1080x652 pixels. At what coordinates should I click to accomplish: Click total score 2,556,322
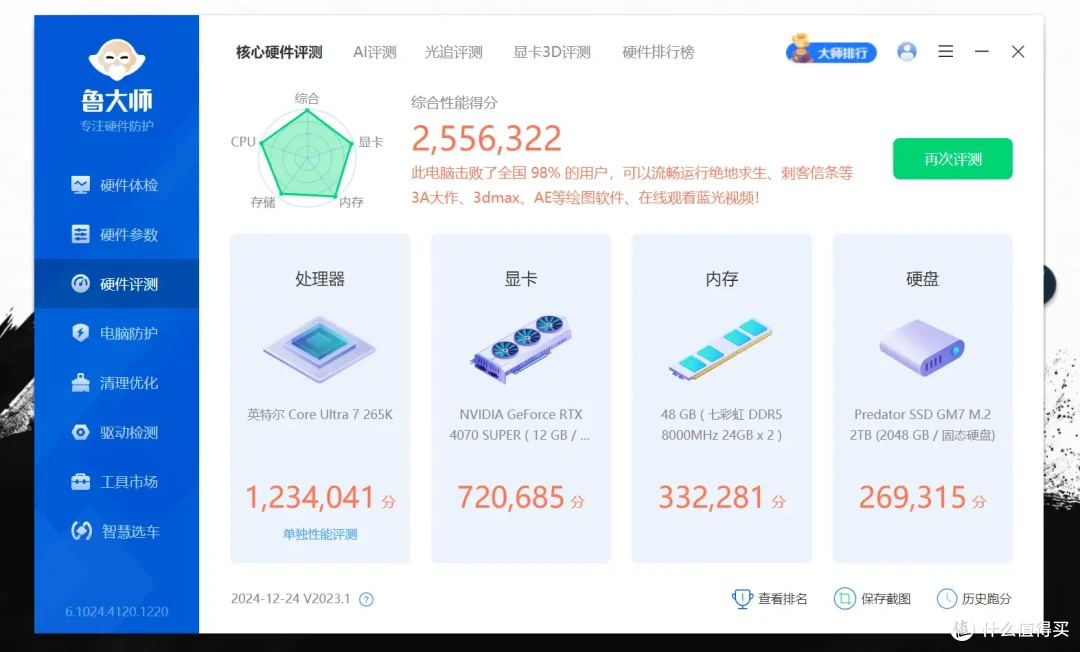[486, 138]
